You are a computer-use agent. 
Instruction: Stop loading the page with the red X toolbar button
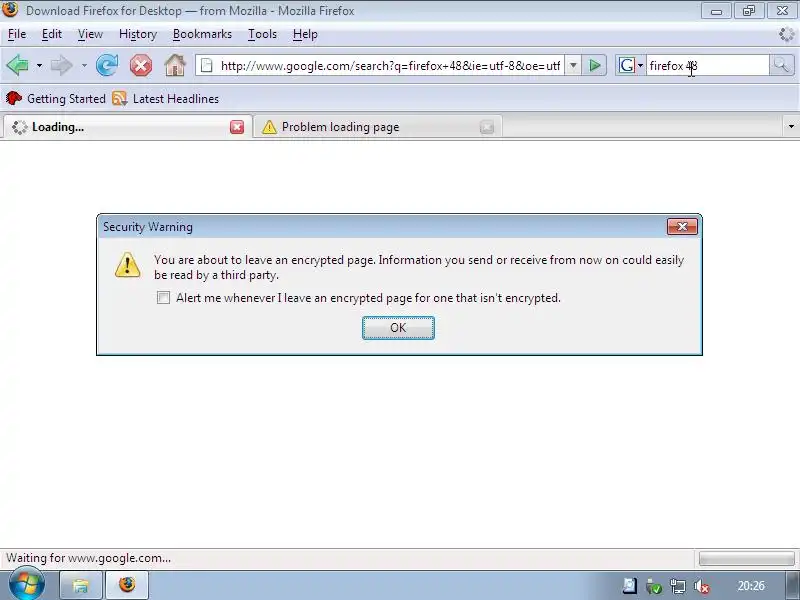[x=141, y=65]
